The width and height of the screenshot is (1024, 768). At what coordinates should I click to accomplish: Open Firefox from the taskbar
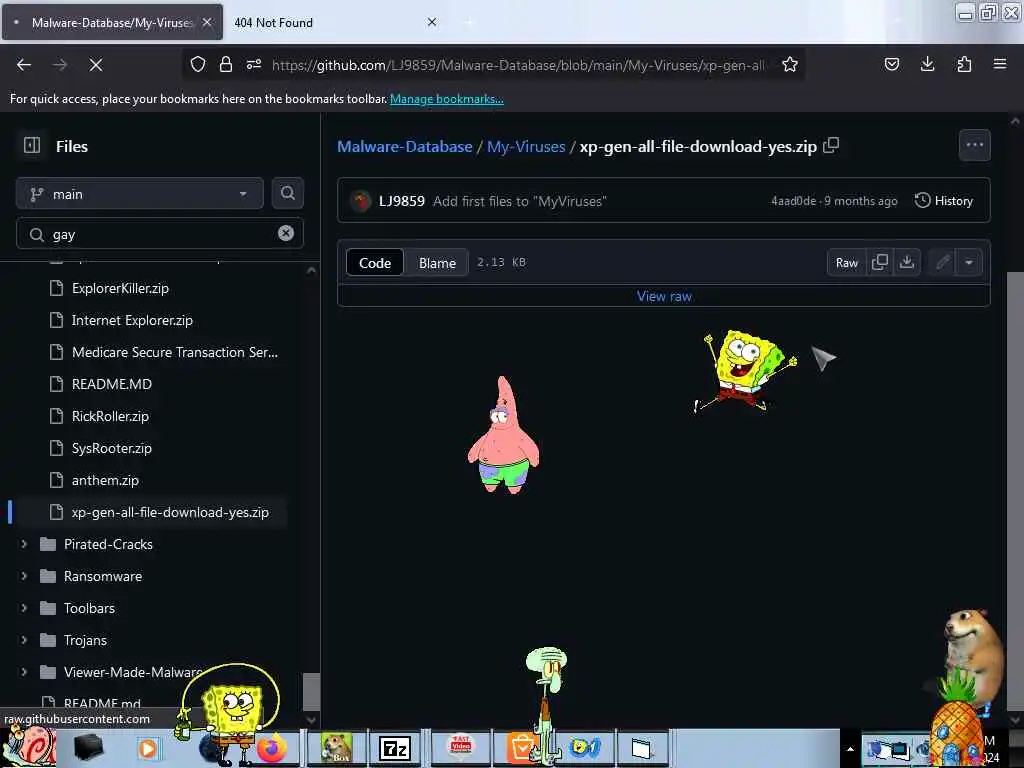(x=272, y=748)
